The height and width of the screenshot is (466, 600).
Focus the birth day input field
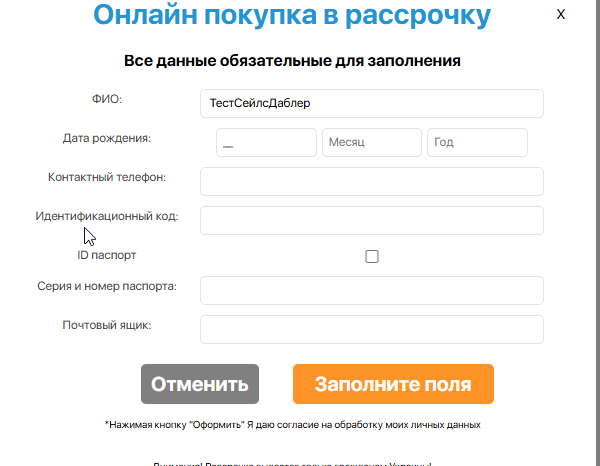pos(266,142)
